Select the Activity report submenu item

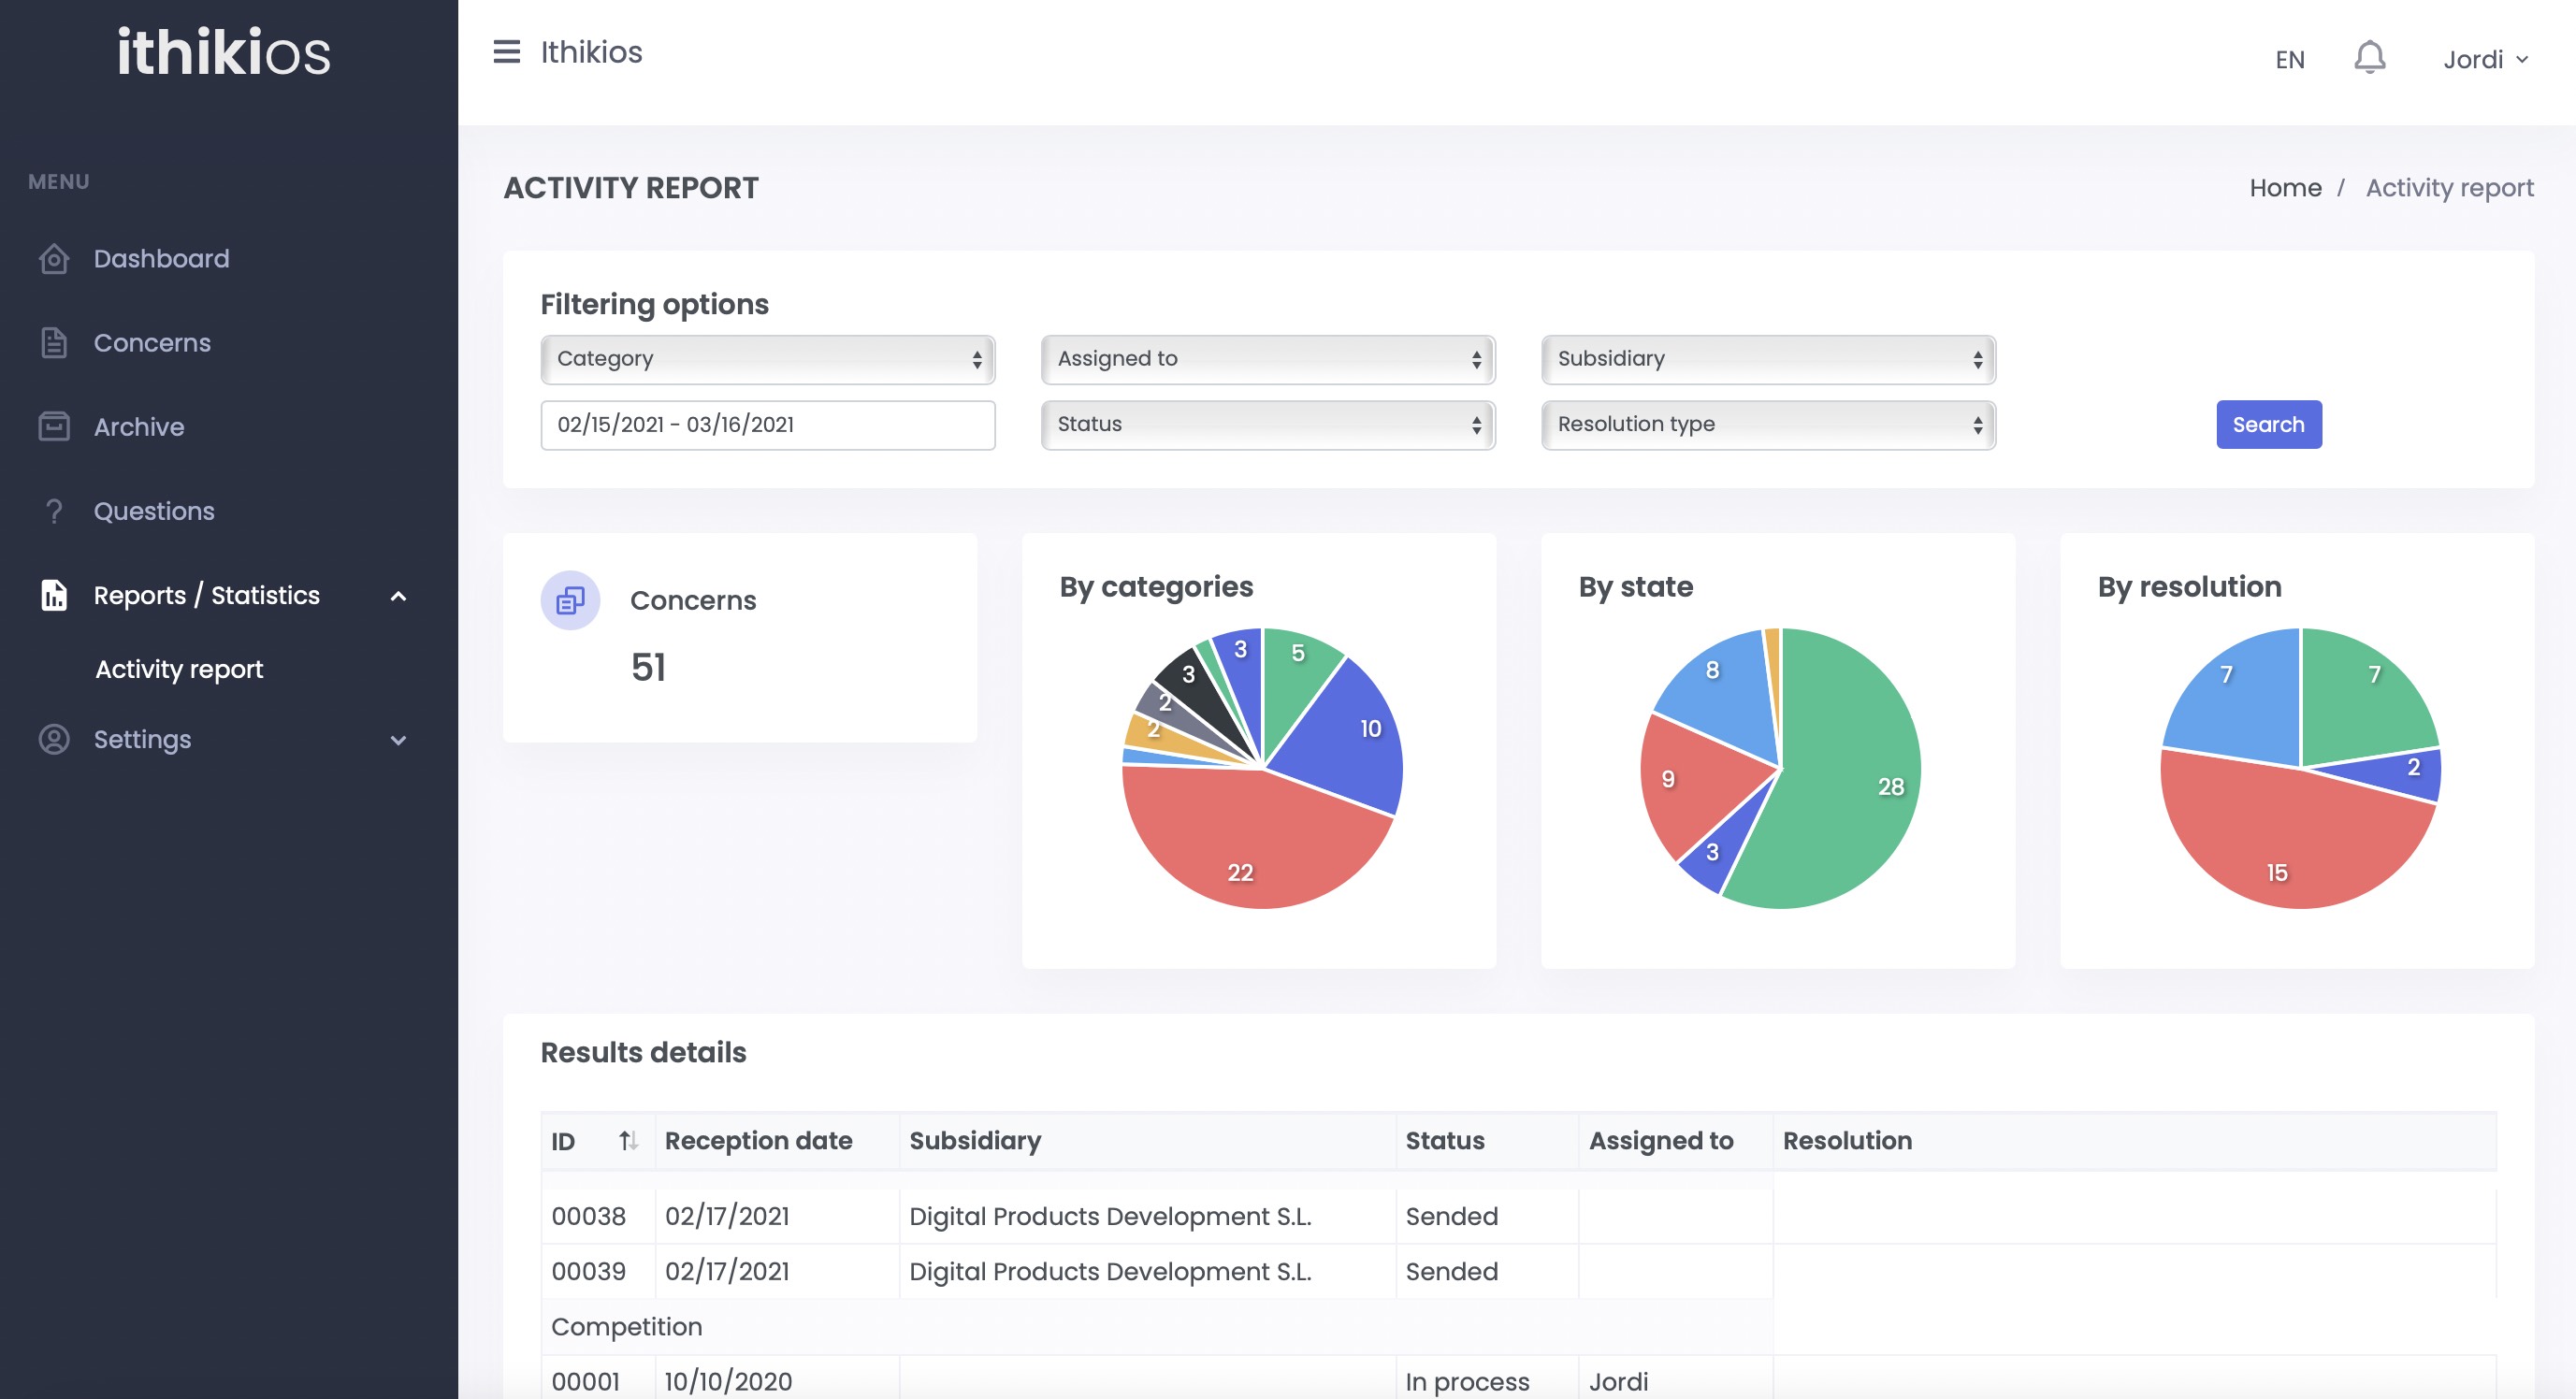[178, 668]
